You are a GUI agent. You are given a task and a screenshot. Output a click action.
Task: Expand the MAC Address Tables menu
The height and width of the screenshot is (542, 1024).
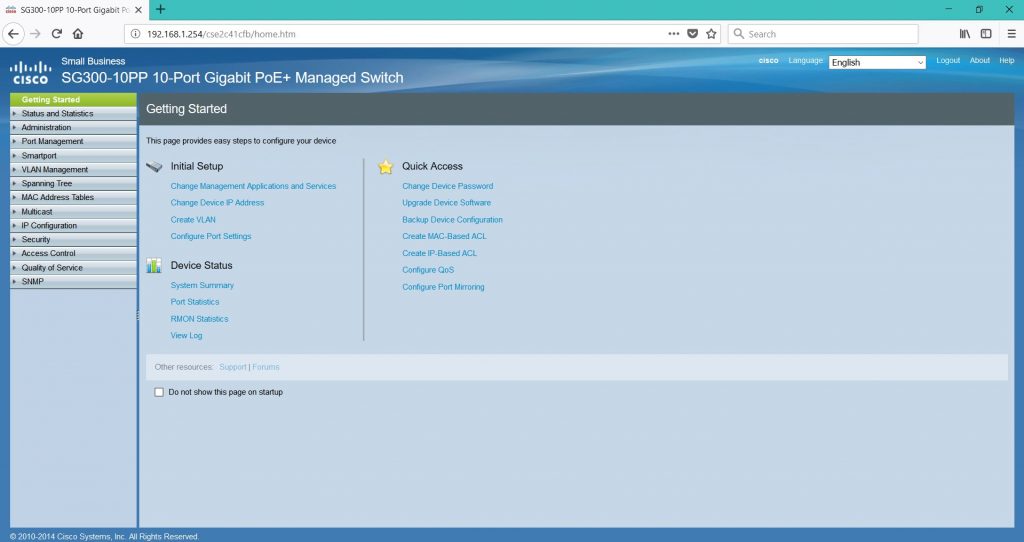73,197
